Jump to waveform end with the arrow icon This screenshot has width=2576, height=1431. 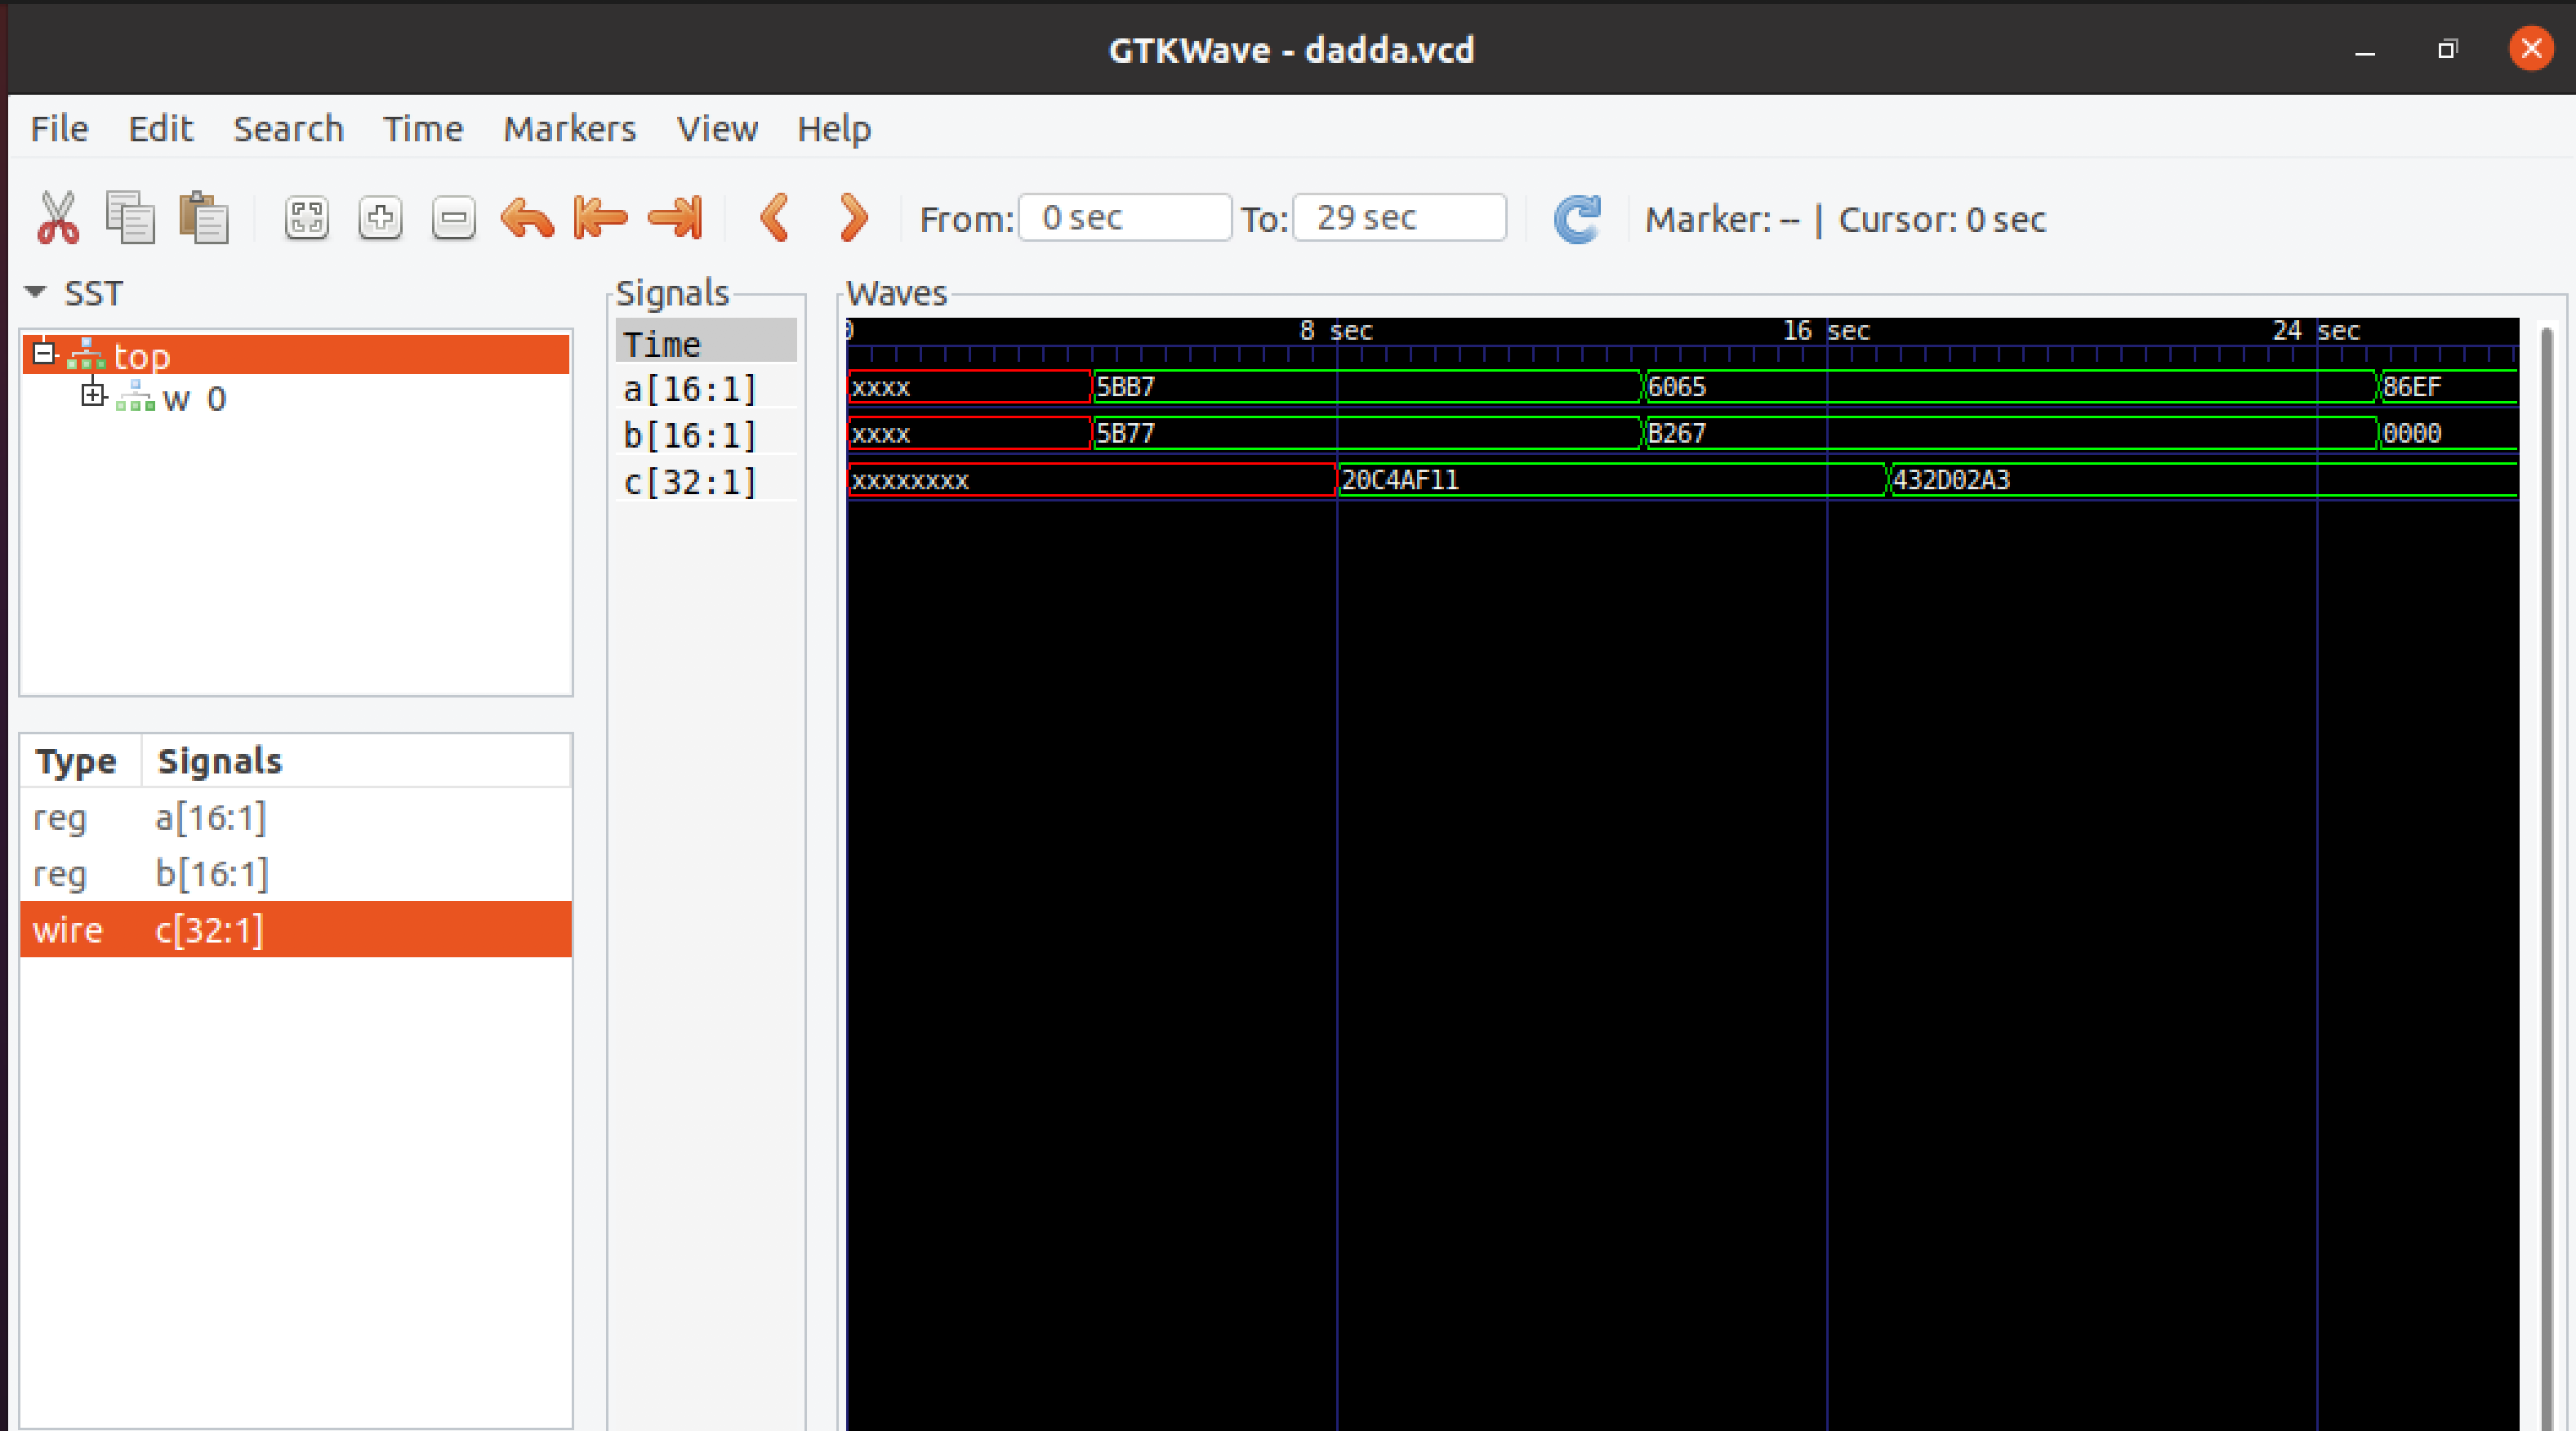[675, 217]
